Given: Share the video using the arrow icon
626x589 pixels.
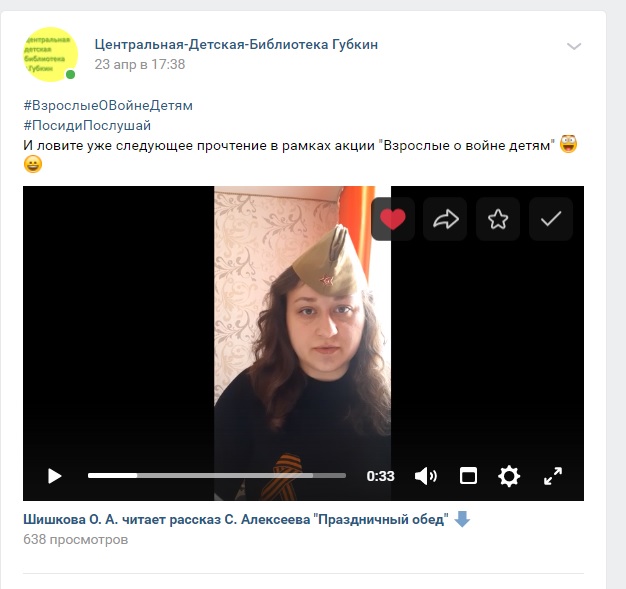Looking at the screenshot, I should click(445, 219).
